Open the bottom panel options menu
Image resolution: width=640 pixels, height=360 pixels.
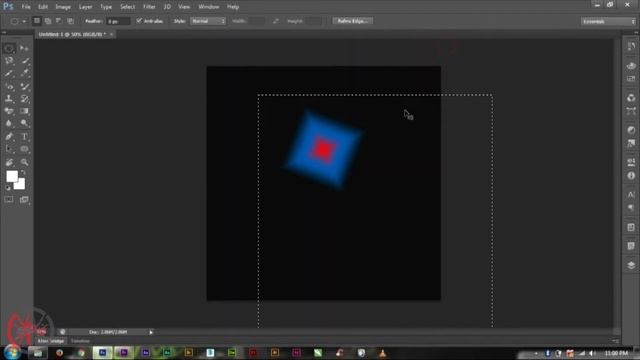(x=616, y=341)
